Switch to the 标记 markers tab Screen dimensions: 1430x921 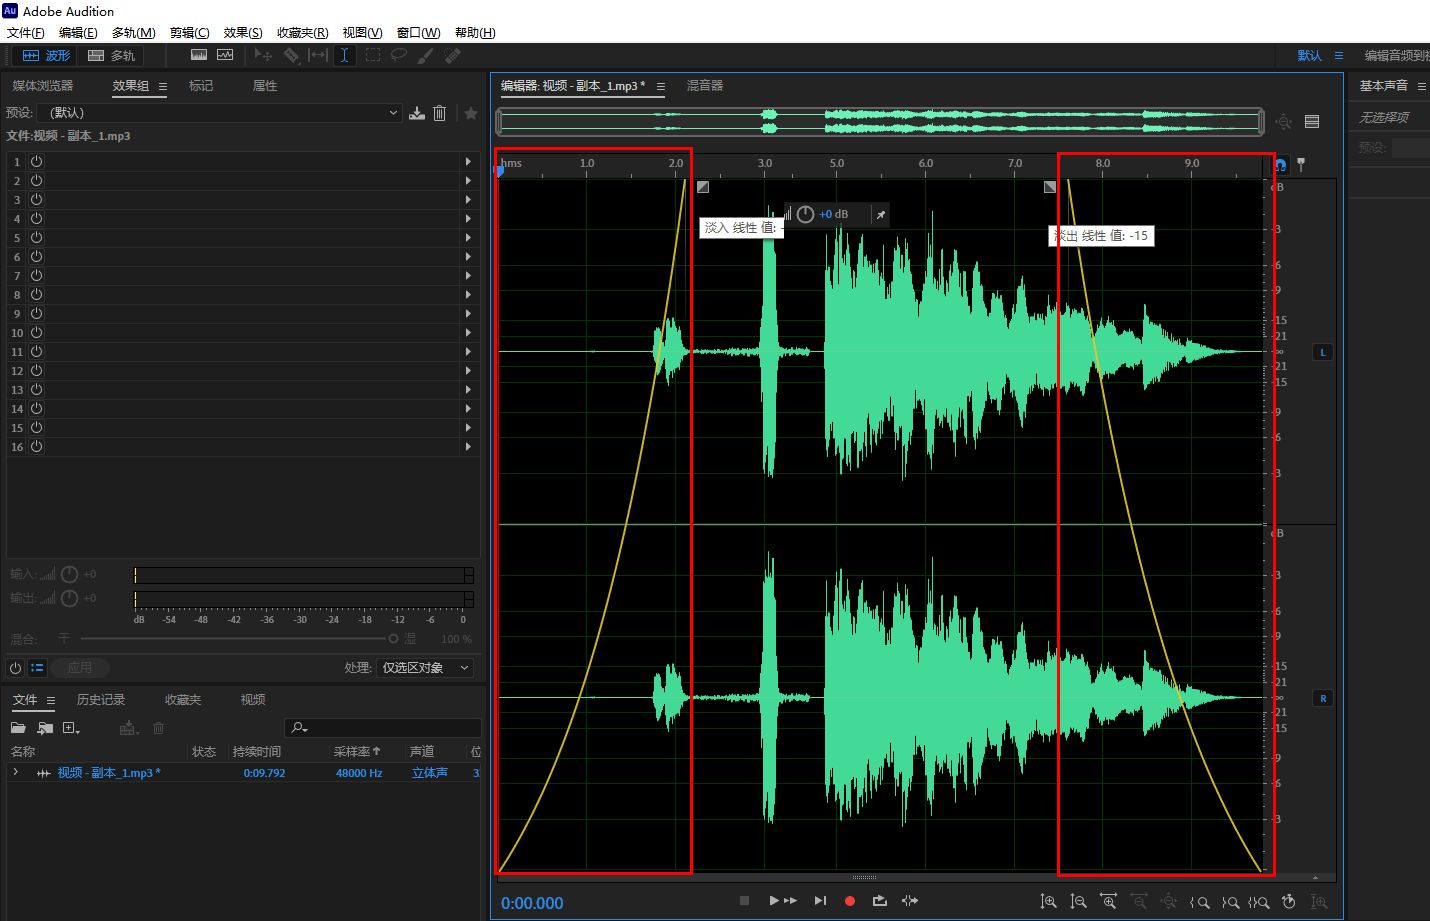[201, 86]
